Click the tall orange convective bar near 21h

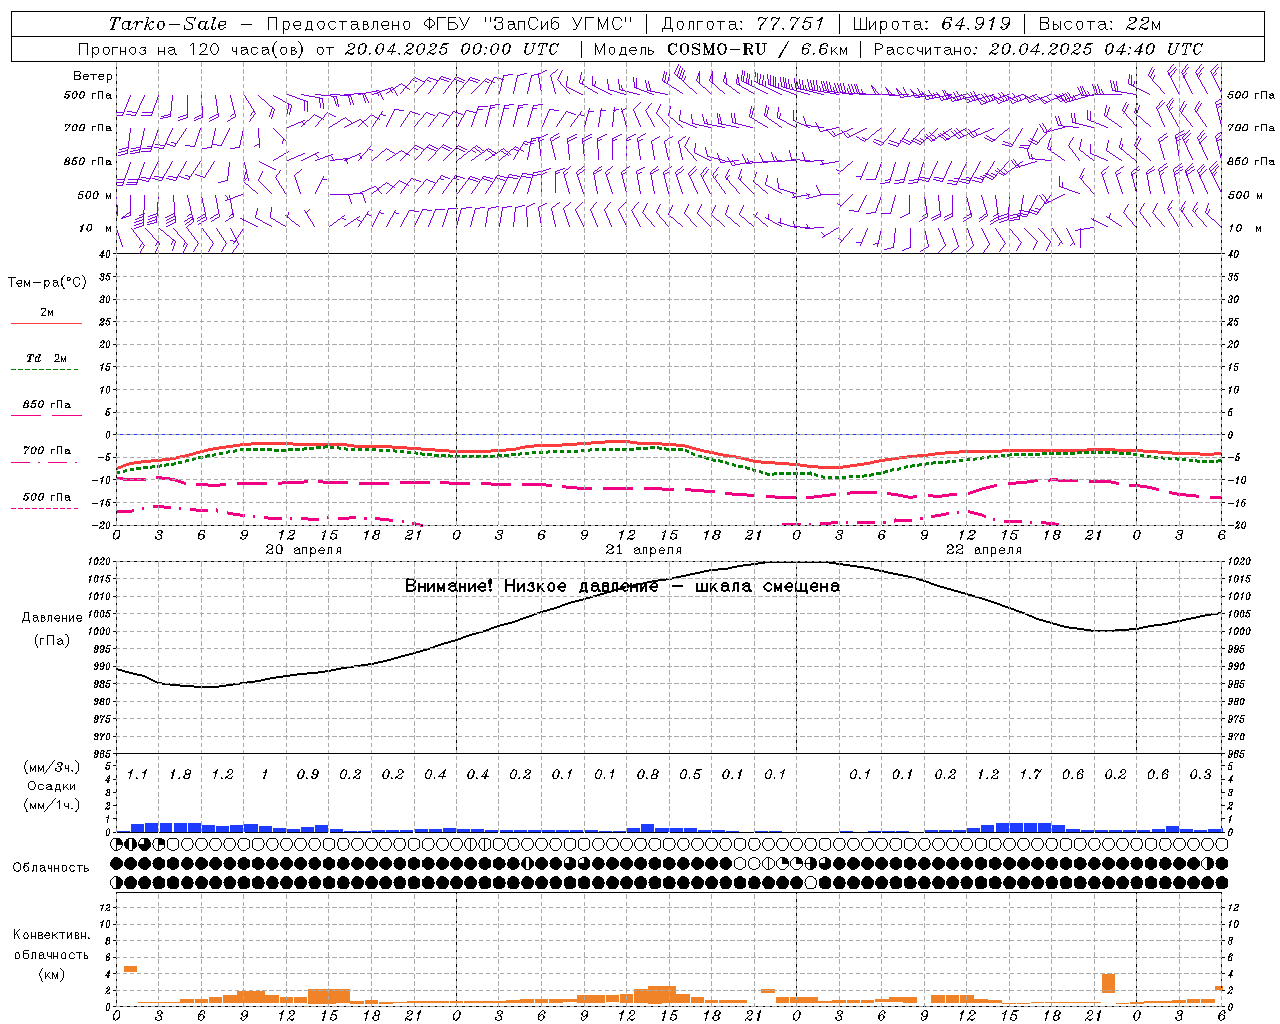(x=1108, y=983)
